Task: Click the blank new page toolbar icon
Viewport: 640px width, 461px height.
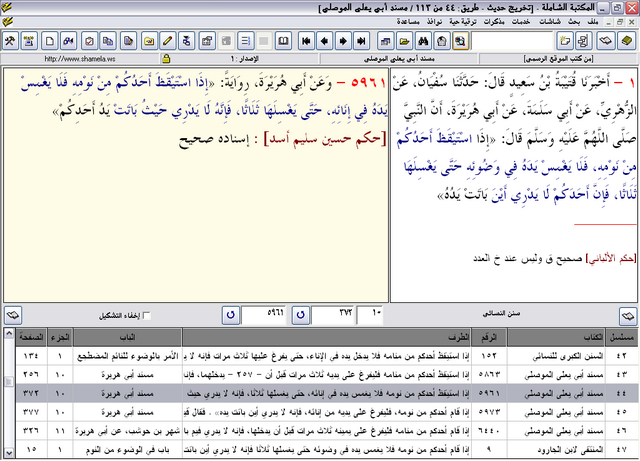Action: coord(49,41)
